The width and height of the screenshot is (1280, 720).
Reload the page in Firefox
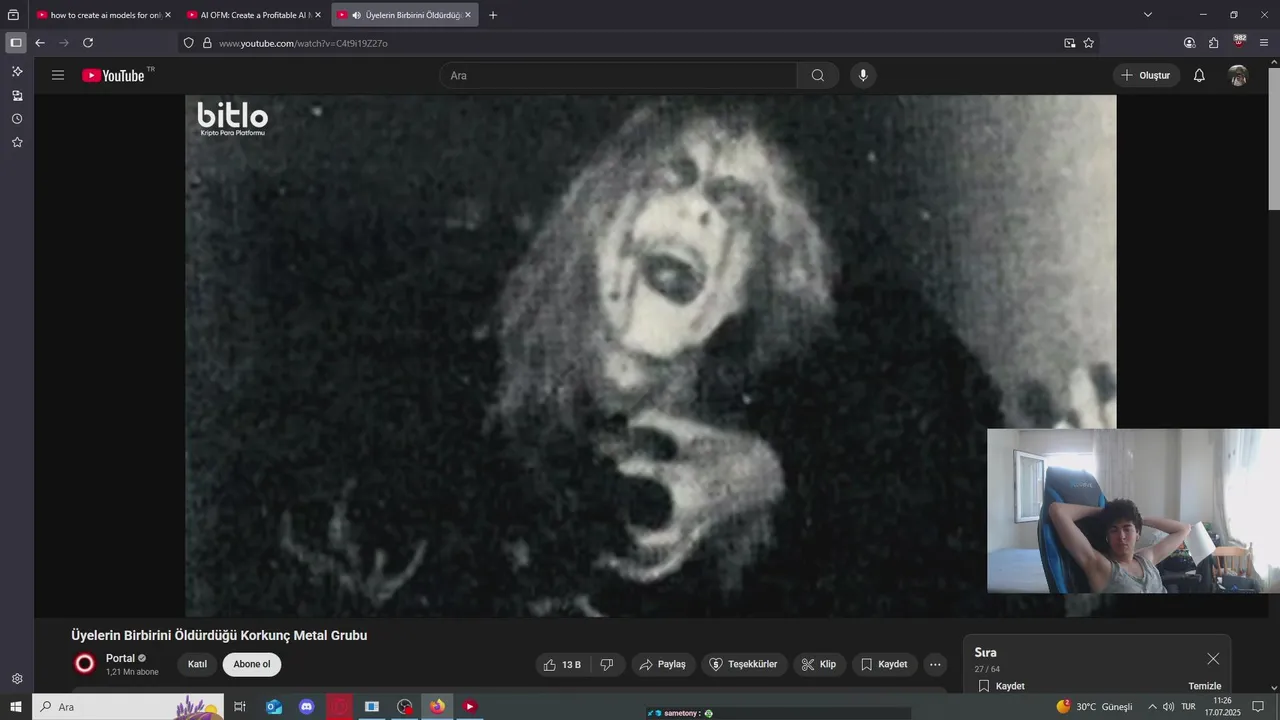pos(88,43)
